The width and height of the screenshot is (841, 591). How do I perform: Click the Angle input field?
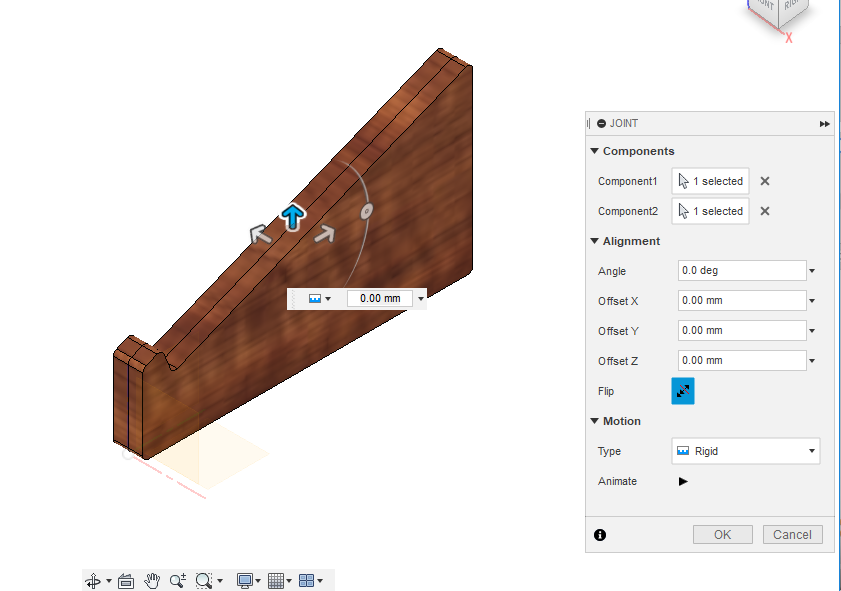pyautogui.click(x=742, y=271)
